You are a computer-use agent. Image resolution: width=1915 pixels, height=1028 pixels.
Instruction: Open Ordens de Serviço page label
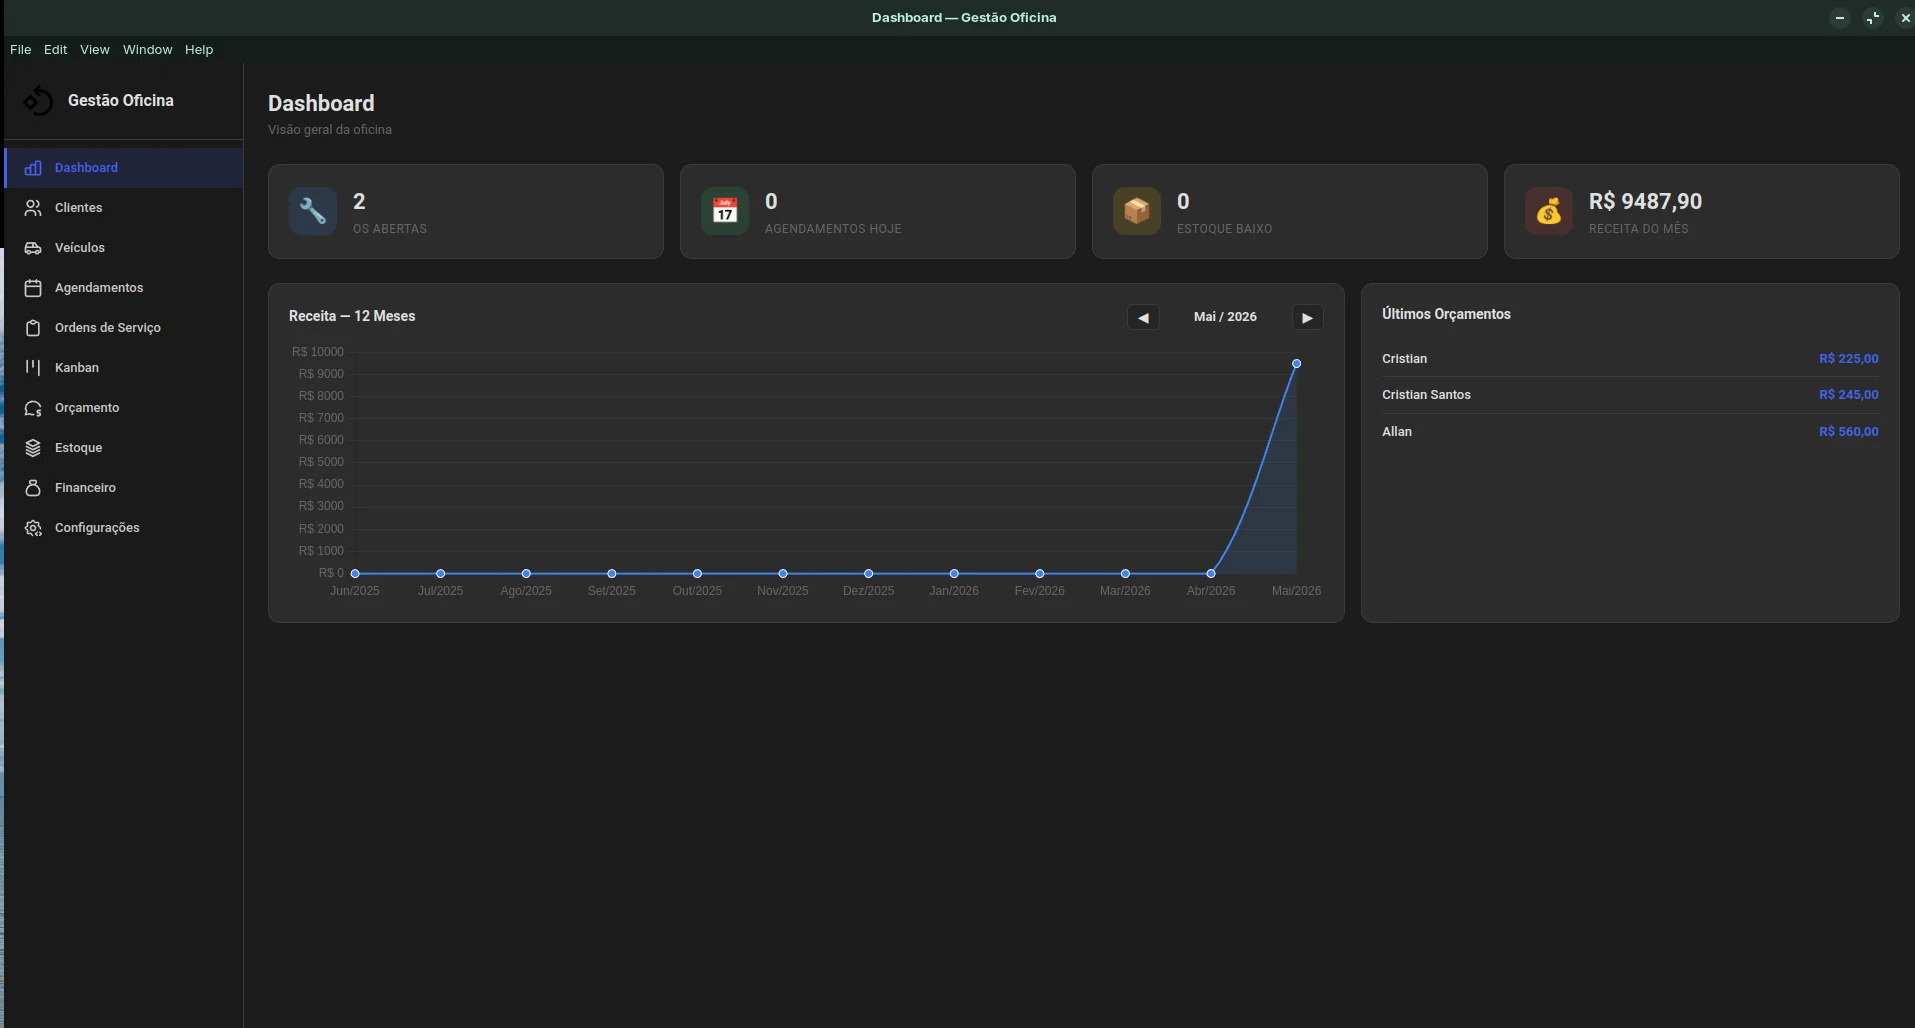(108, 328)
